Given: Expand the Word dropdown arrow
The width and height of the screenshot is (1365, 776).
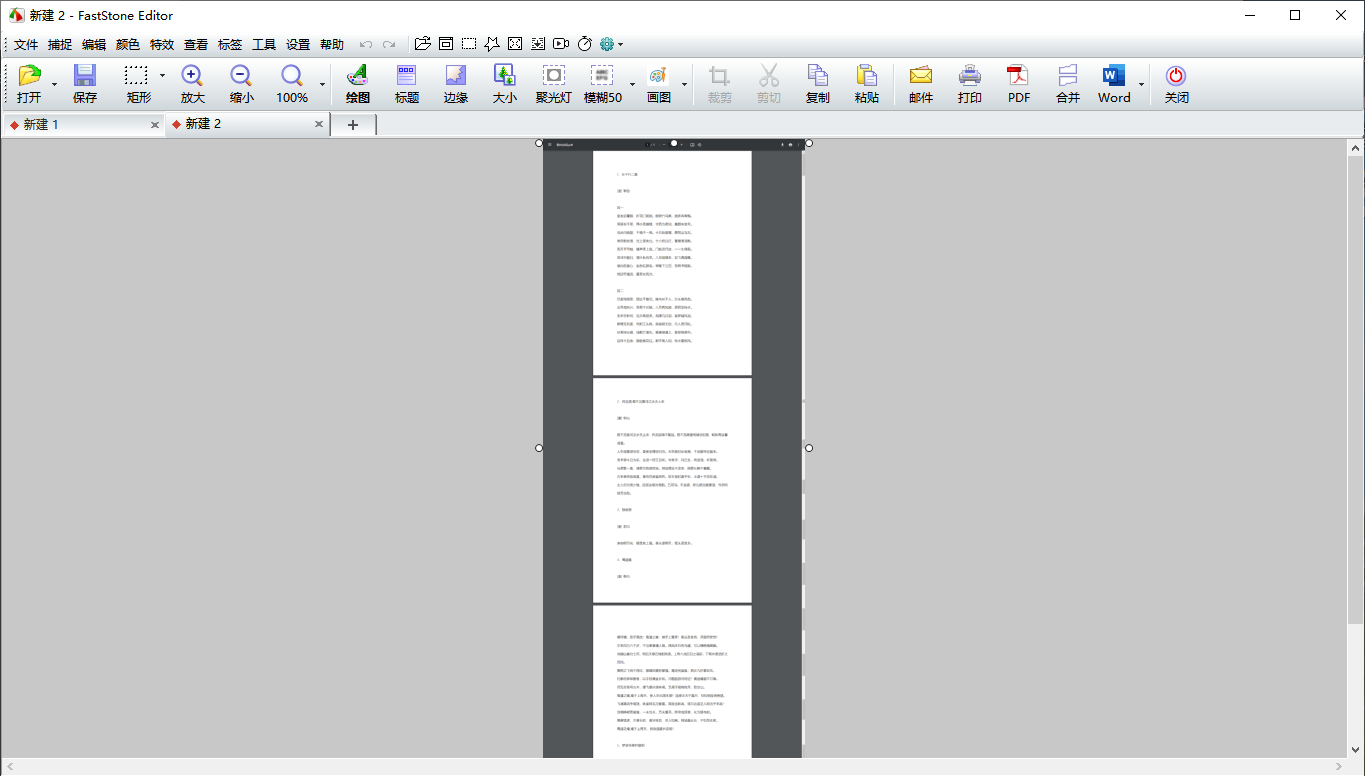Looking at the screenshot, I should pyautogui.click(x=1141, y=85).
